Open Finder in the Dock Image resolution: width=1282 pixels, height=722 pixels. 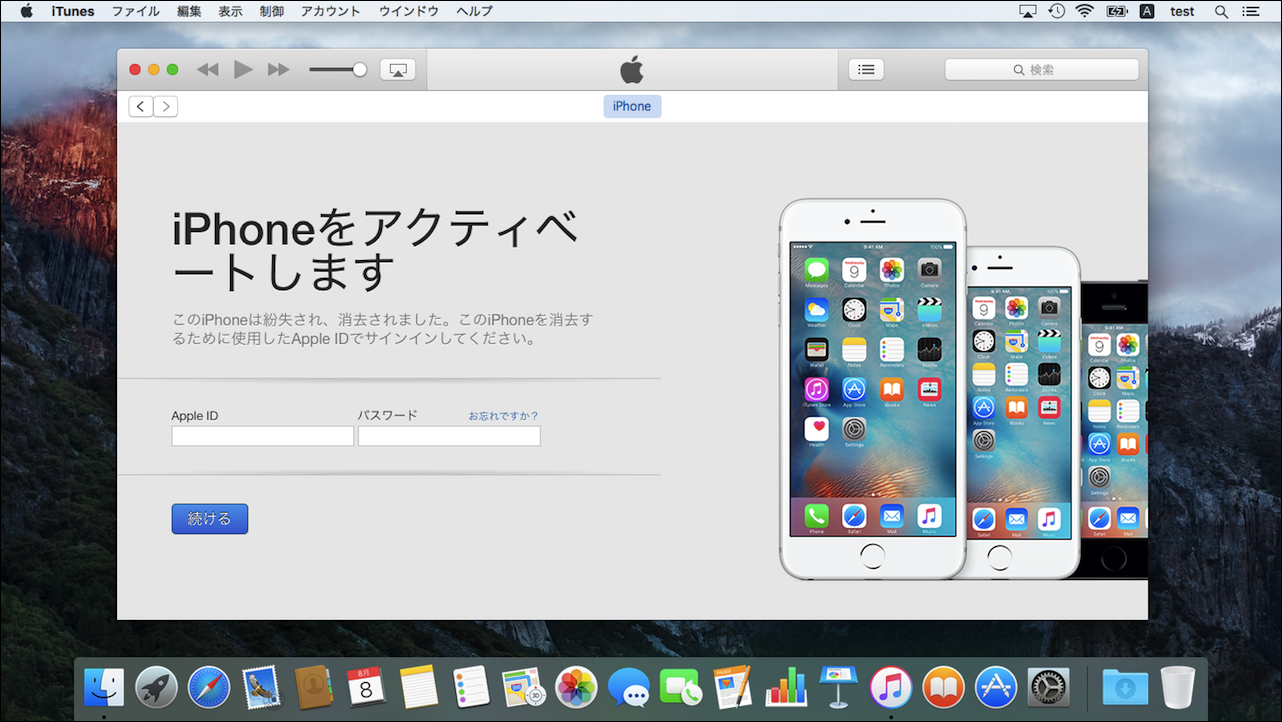point(104,687)
